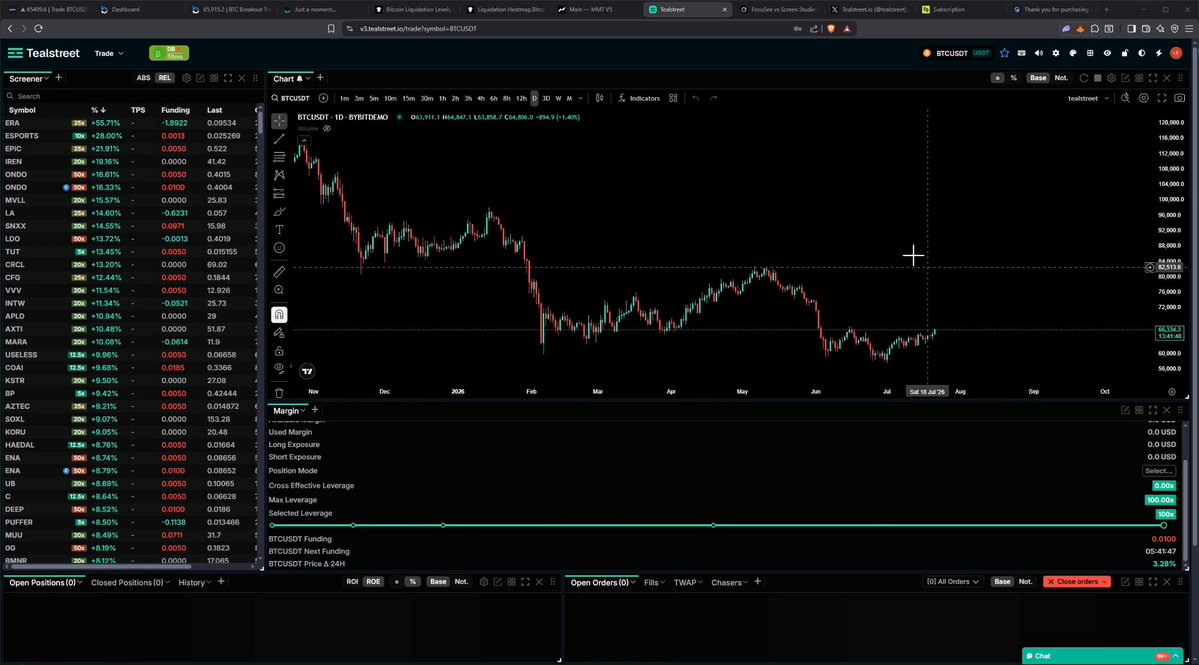Screen dimensions: 1199x665
Task: Open the color theme palette icon
Action: 1073,54
